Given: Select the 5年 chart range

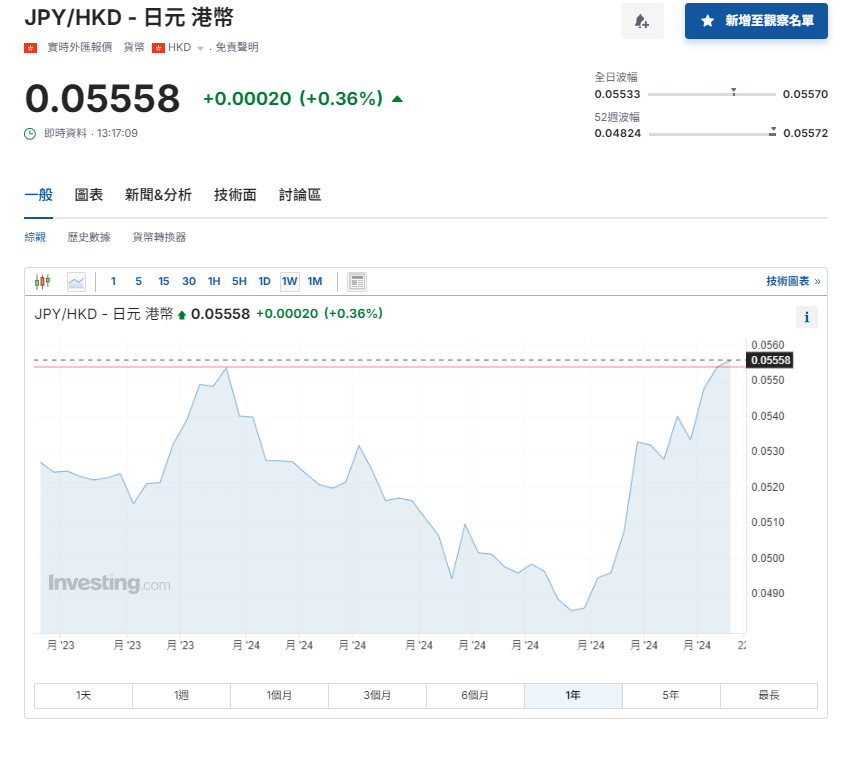Looking at the screenshot, I should (x=671, y=695).
